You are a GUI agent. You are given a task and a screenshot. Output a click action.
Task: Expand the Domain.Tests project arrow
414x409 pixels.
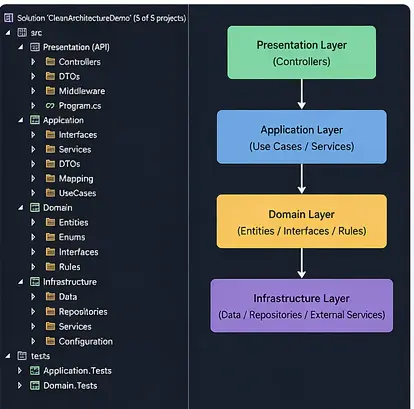point(20,385)
